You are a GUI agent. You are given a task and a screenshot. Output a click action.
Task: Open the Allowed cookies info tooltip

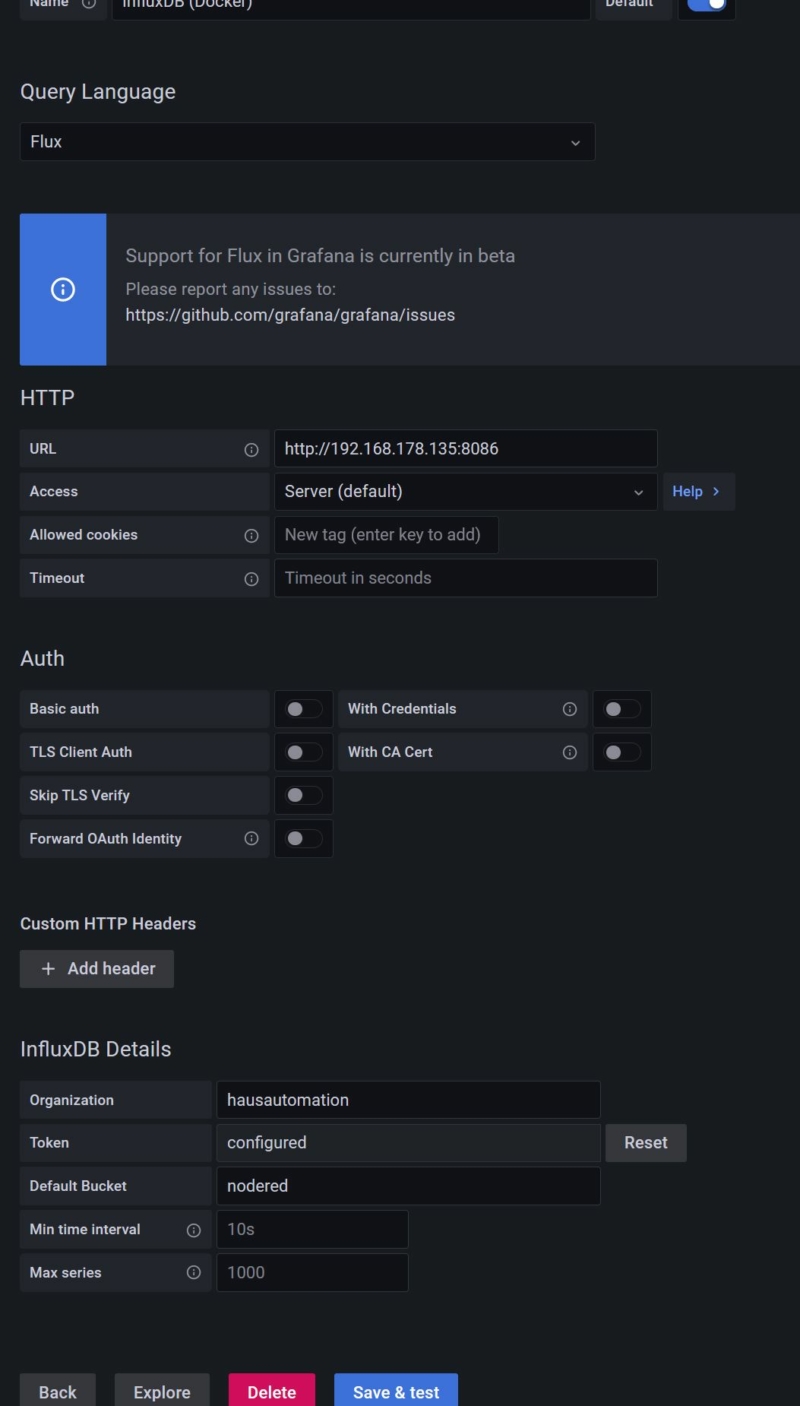[x=249, y=534]
